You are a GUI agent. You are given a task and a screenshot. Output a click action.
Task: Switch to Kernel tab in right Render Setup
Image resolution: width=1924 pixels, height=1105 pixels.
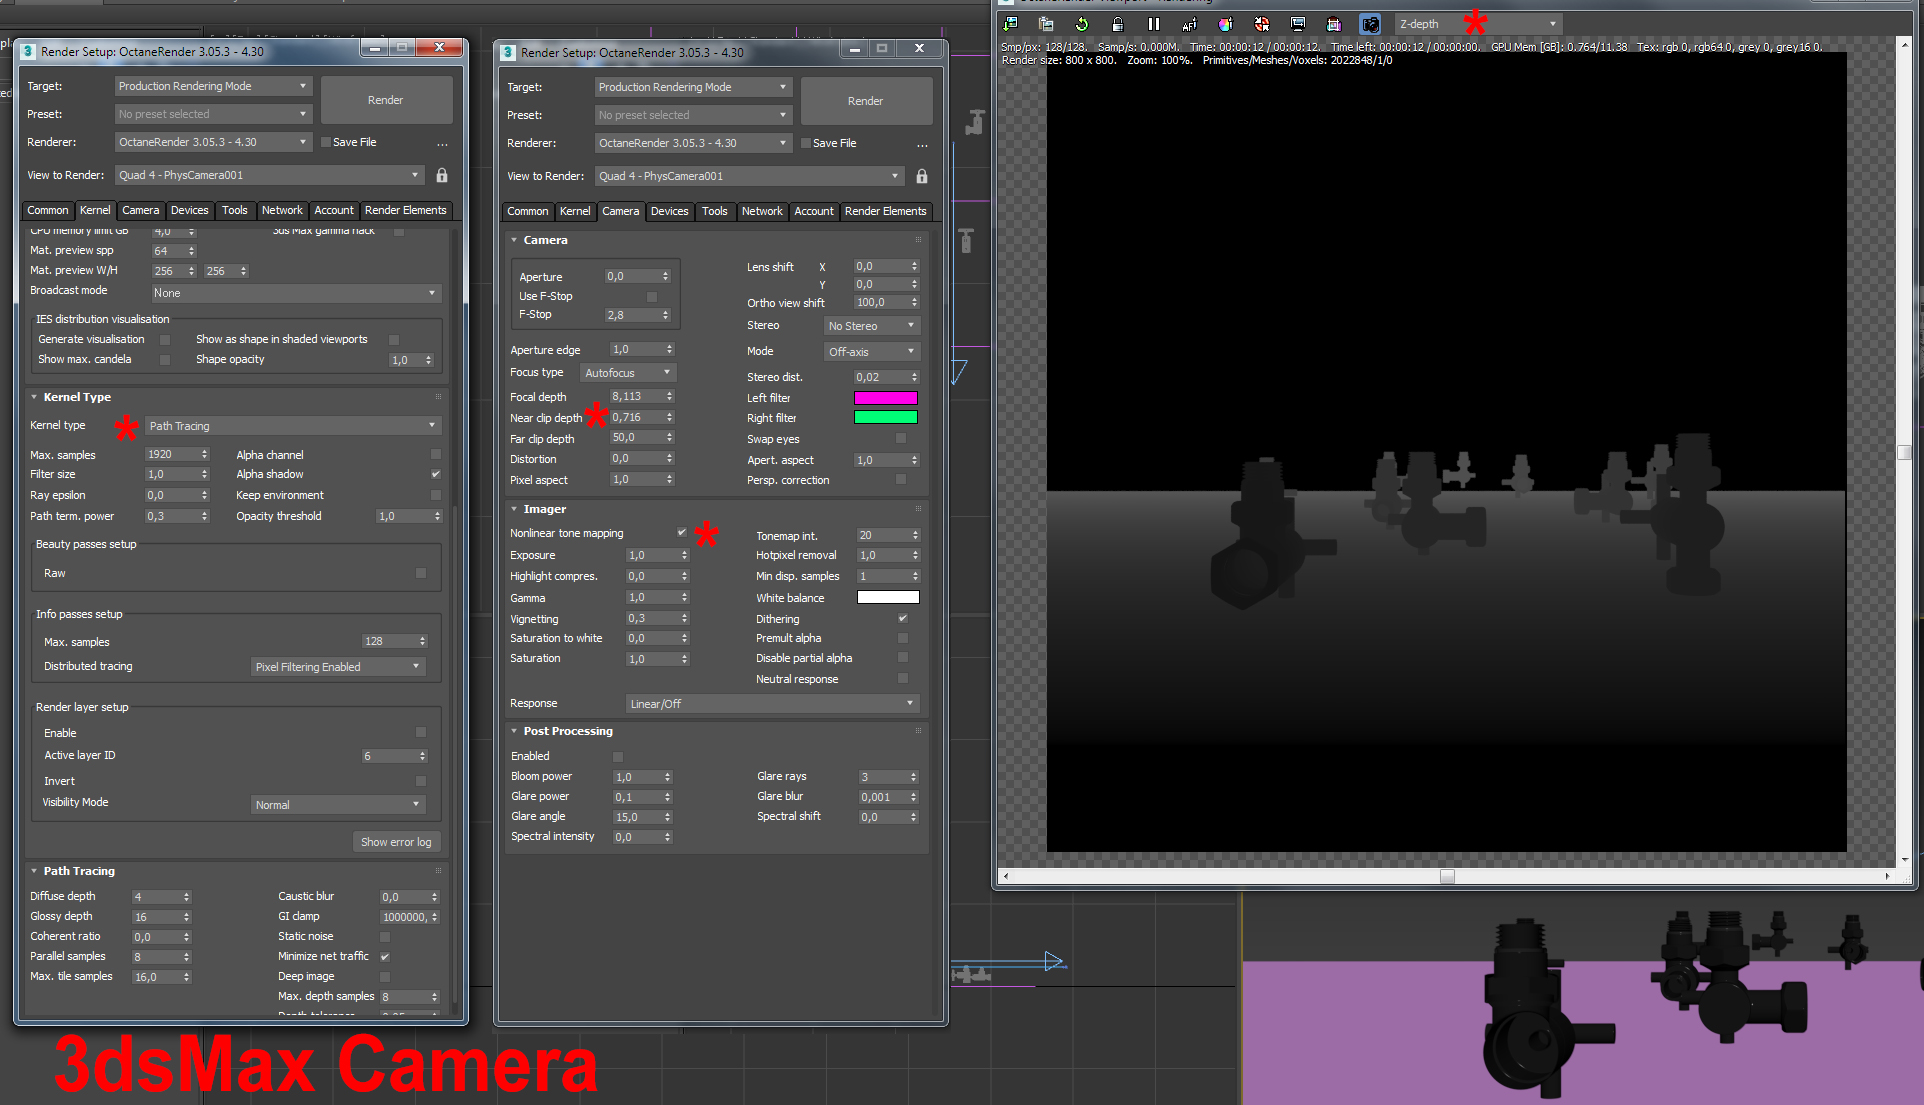point(575,211)
